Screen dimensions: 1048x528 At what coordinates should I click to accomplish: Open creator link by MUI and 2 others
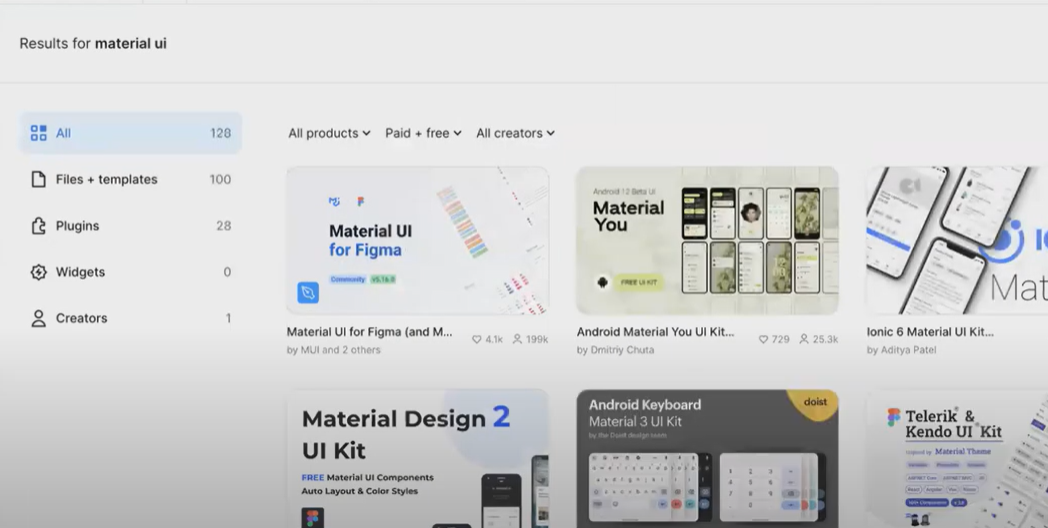pos(334,350)
